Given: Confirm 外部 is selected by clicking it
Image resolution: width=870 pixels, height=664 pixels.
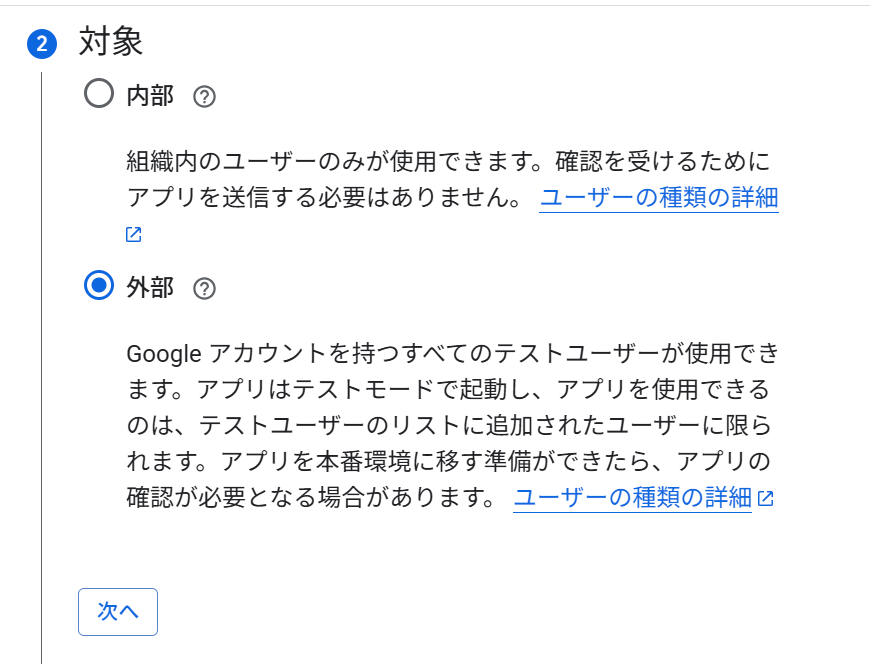Looking at the screenshot, I should [97, 287].
